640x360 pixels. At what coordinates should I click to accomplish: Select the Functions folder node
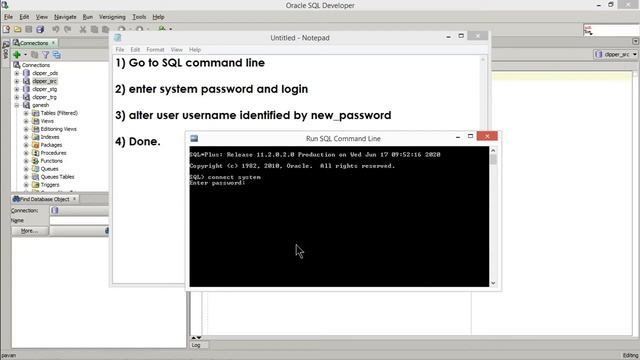[x=51, y=161]
